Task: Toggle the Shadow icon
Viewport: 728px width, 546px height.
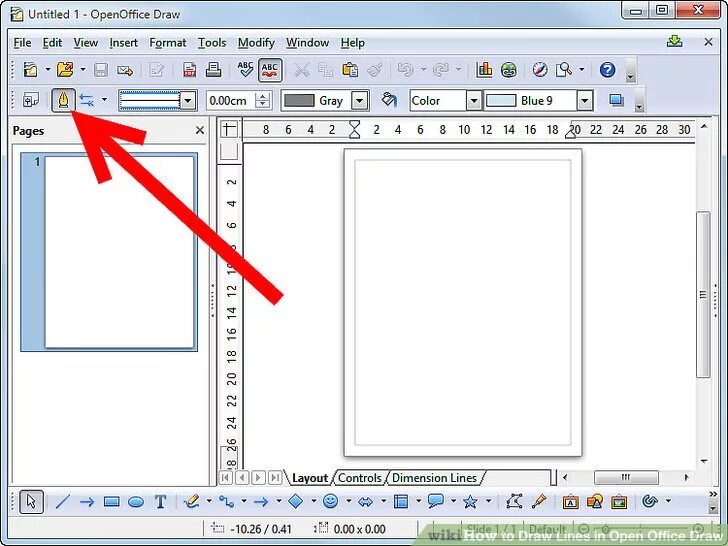Action: pyautogui.click(x=616, y=100)
